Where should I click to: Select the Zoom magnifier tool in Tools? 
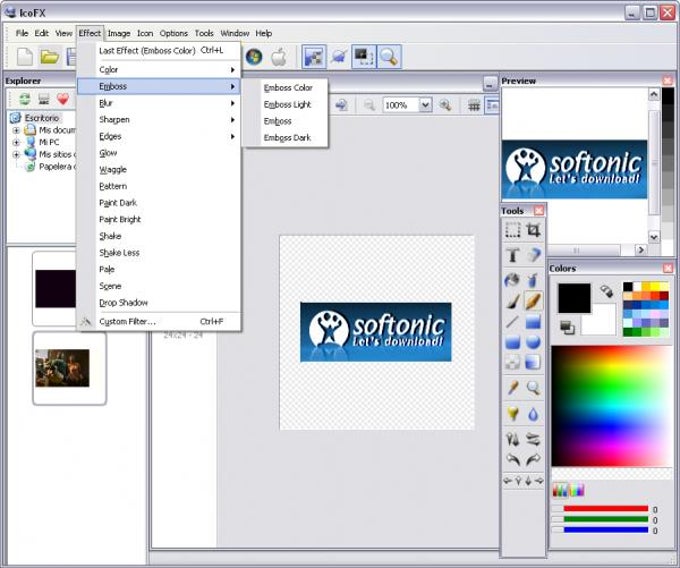(x=533, y=388)
